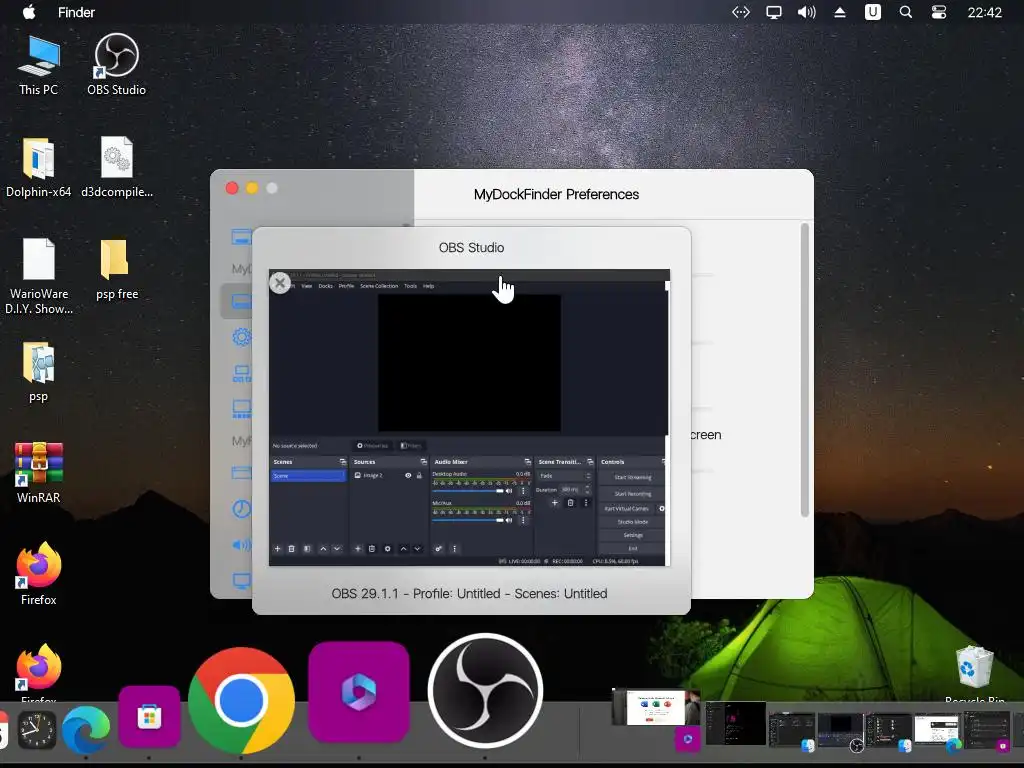Open the volume control in the menu bar
Screen dimensions: 1024x768
807,12
